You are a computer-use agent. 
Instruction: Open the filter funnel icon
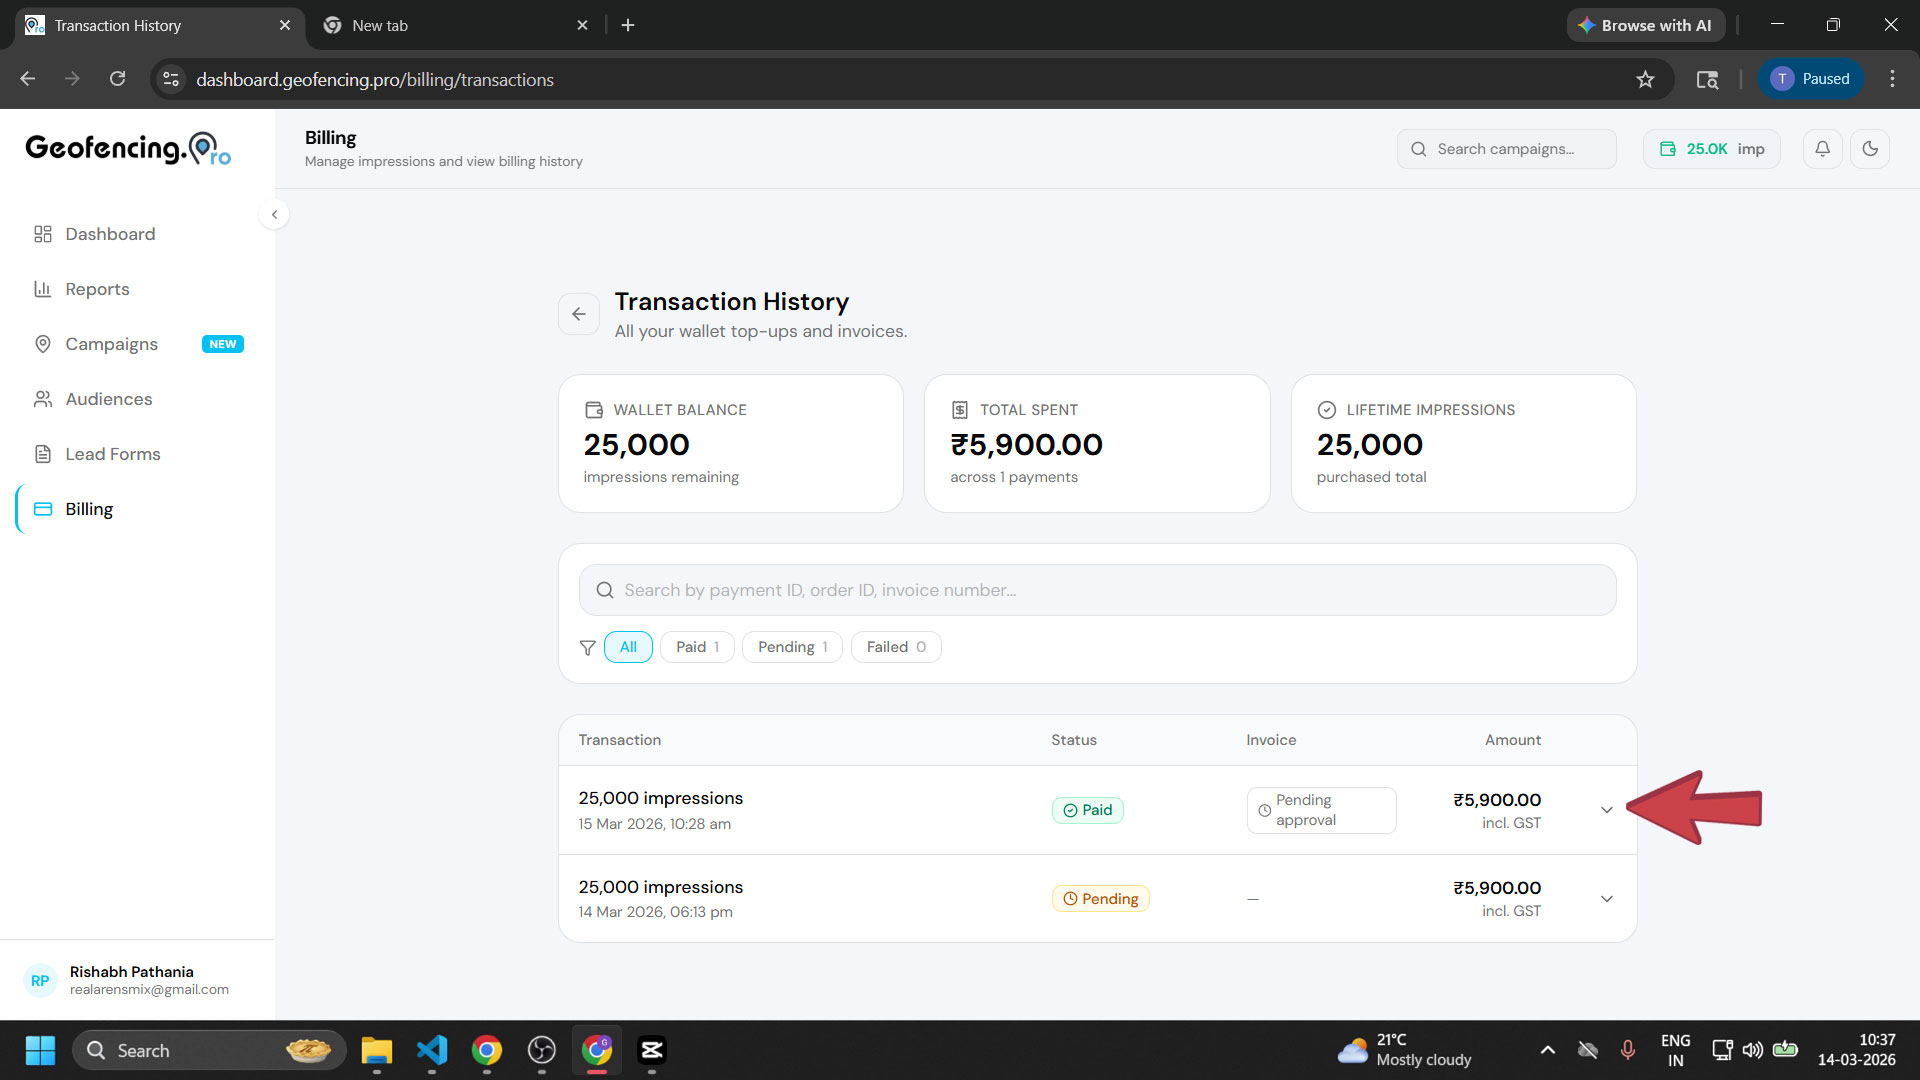(x=588, y=647)
